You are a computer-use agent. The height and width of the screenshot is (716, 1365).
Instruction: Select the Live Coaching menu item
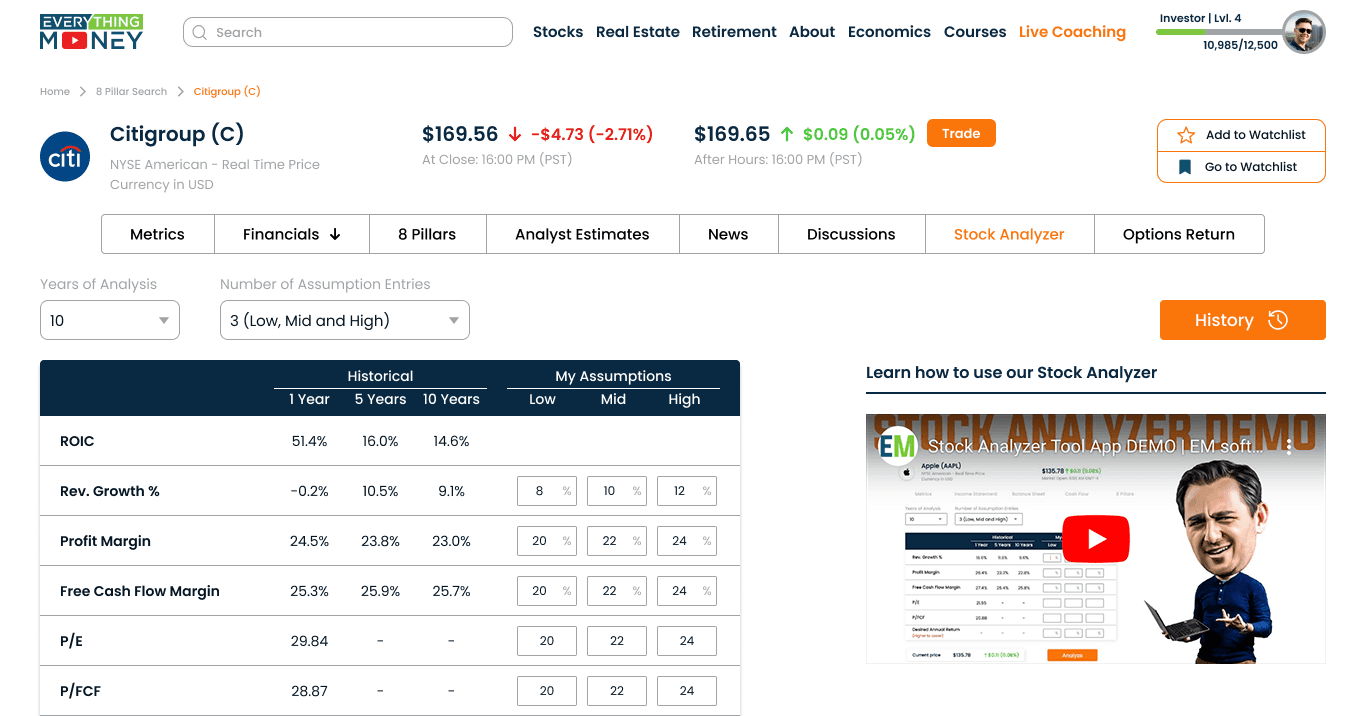[x=1072, y=31]
